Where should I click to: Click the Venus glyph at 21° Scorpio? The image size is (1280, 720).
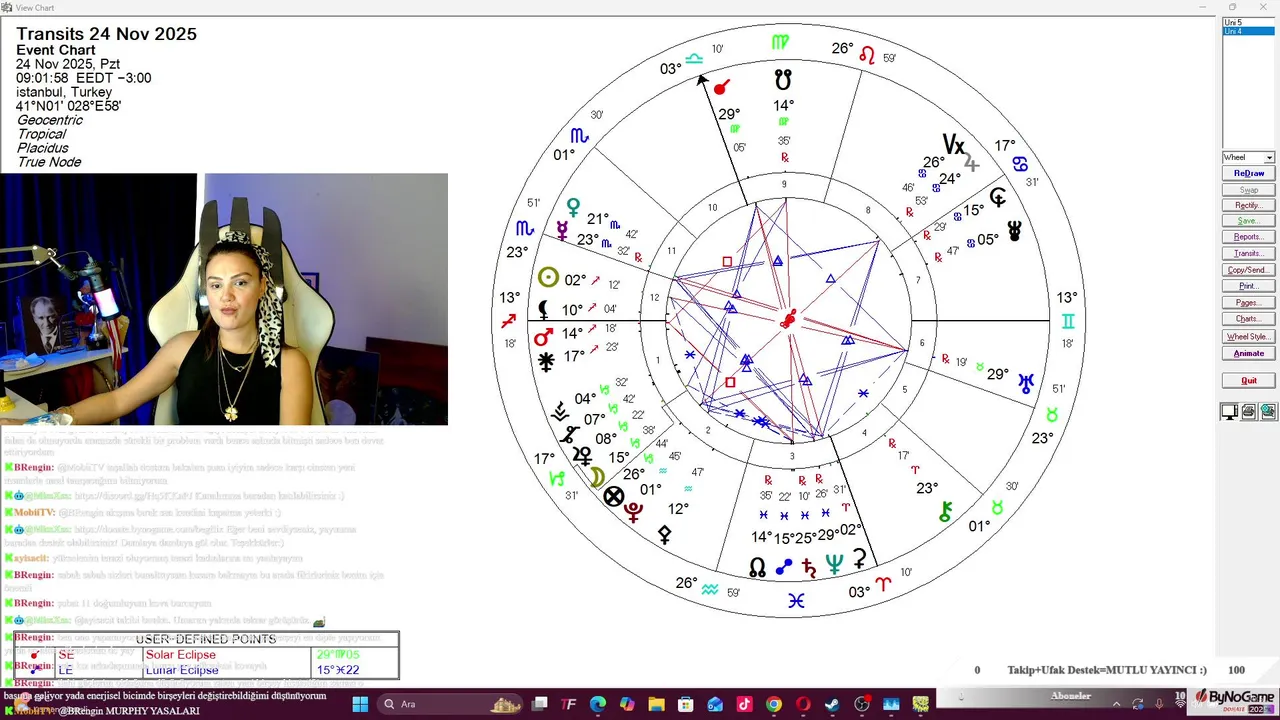(573, 208)
